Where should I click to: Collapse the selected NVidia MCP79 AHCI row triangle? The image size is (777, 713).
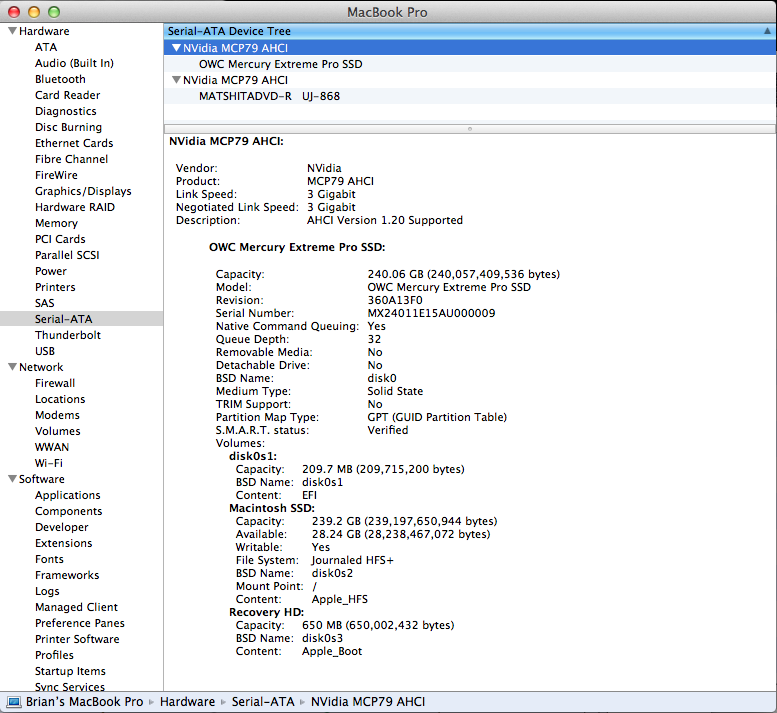[x=176, y=48]
